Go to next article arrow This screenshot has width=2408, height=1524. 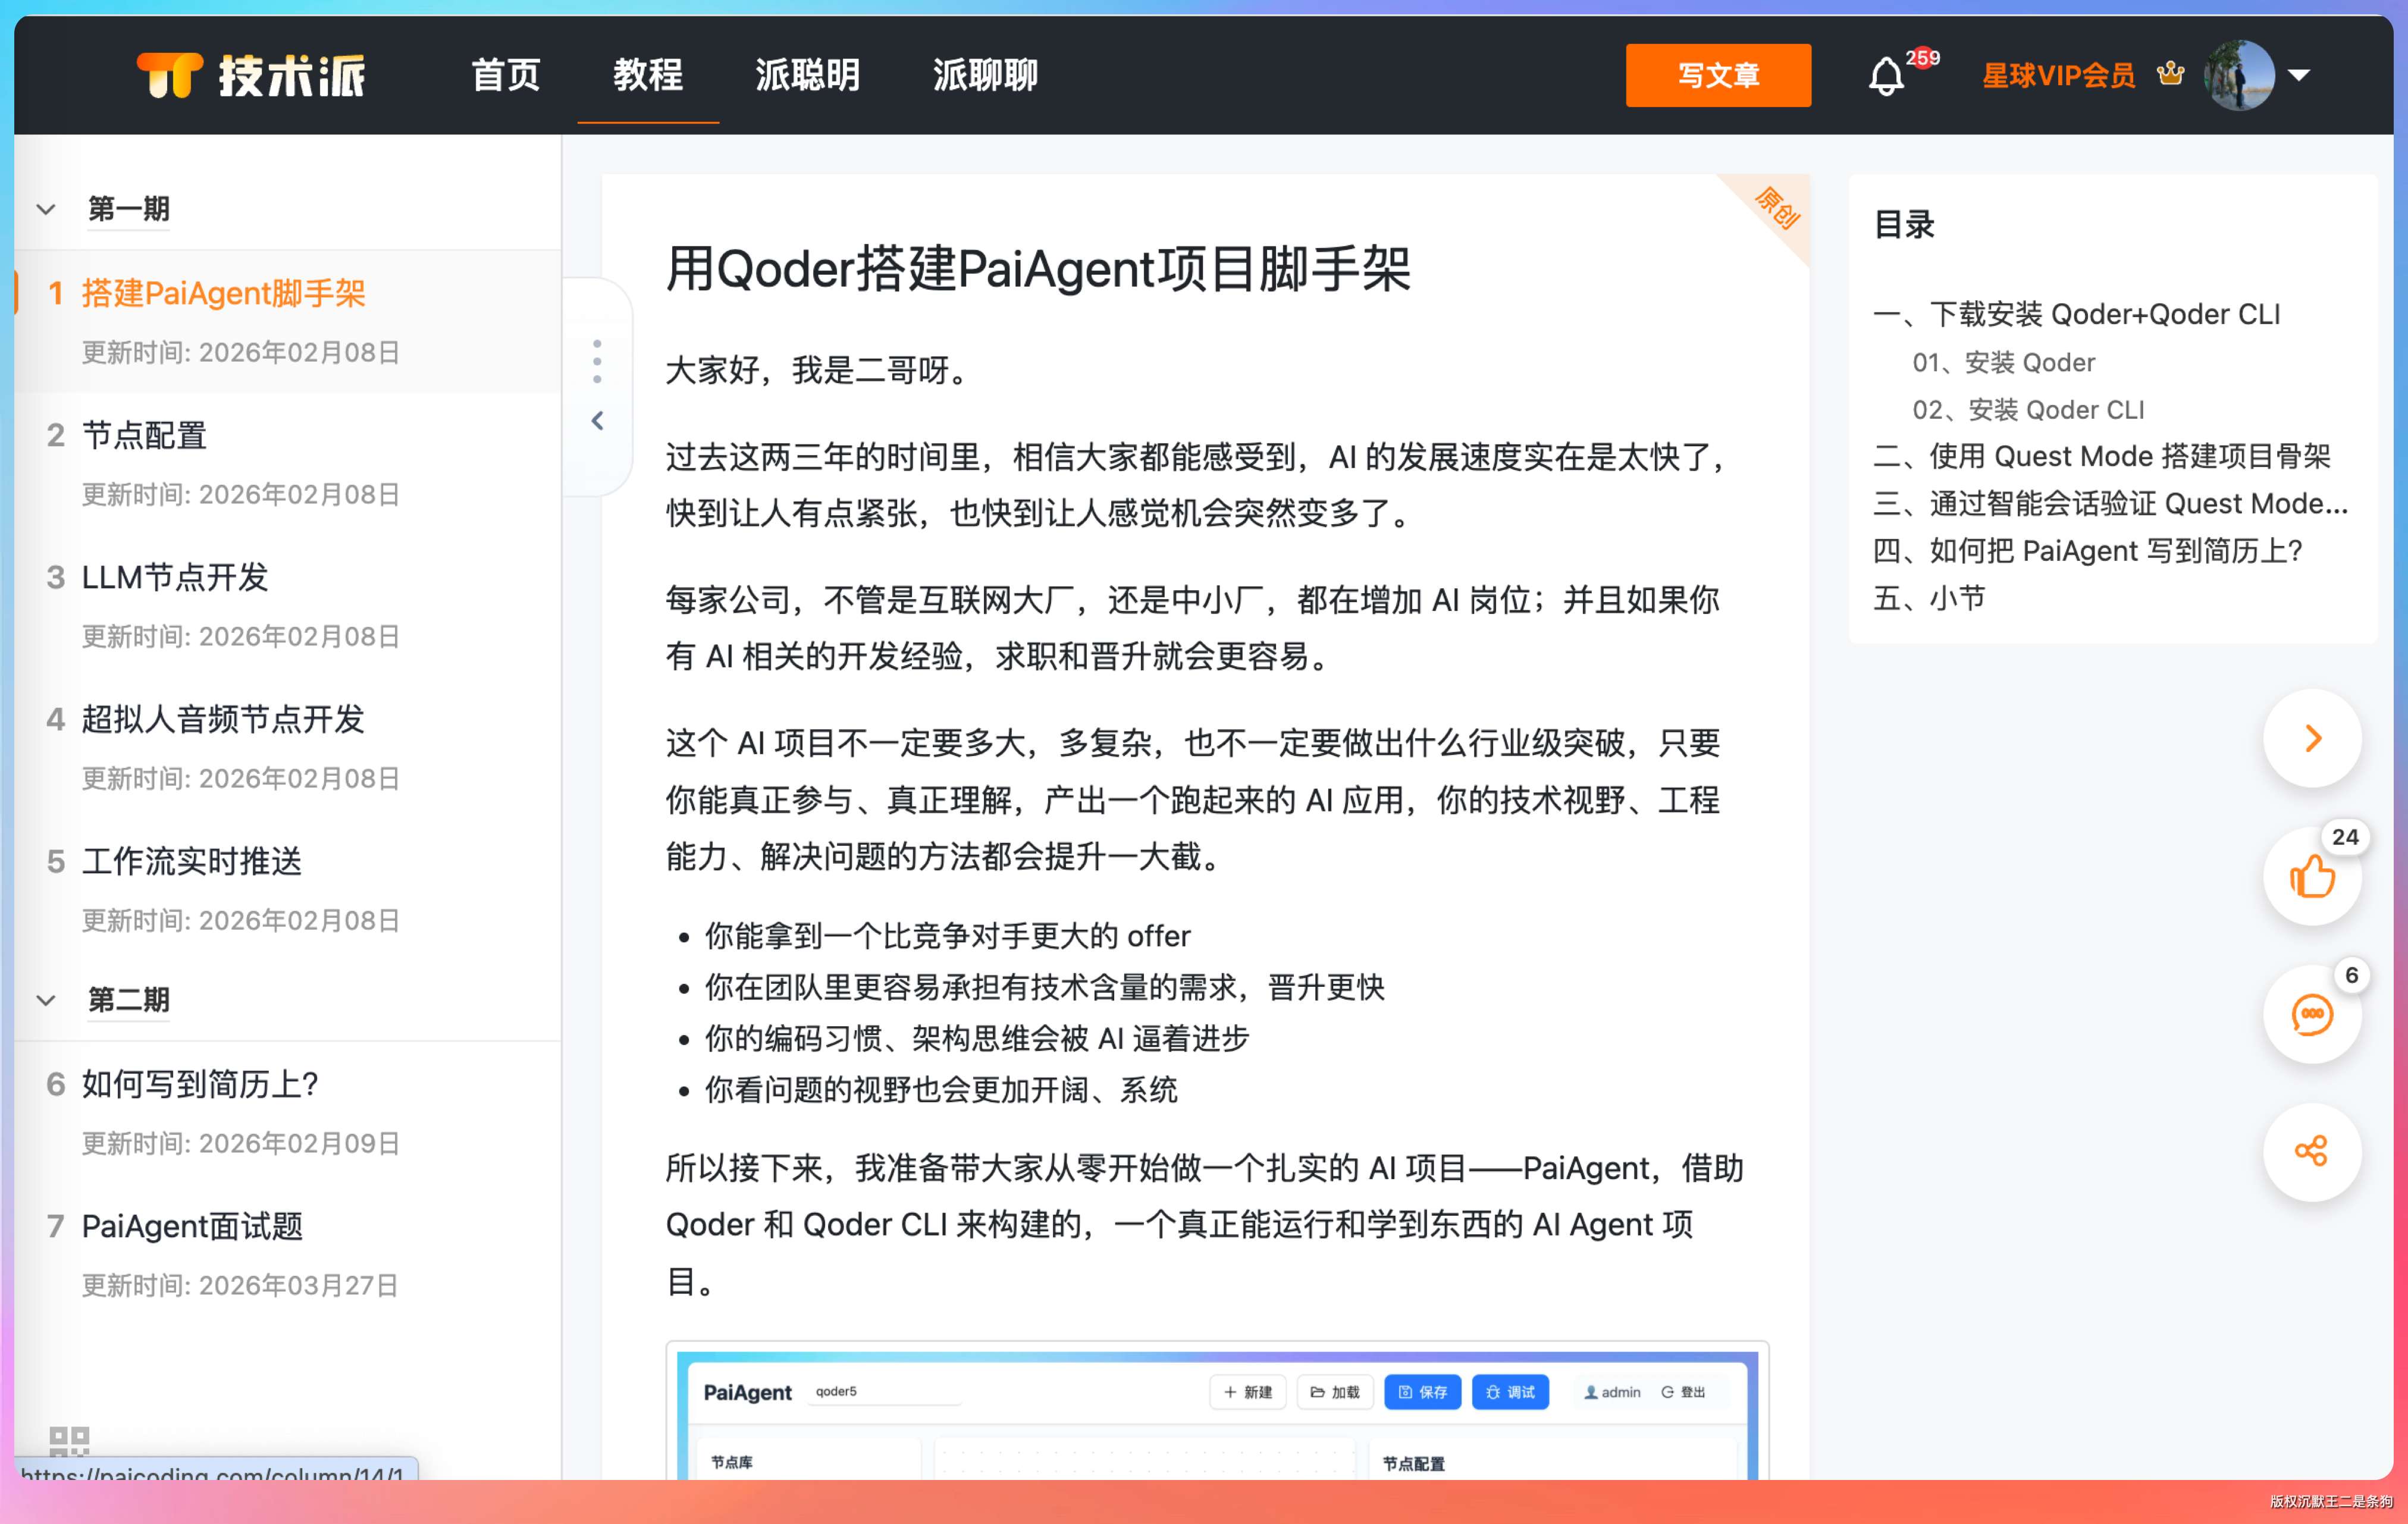point(2312,739)
